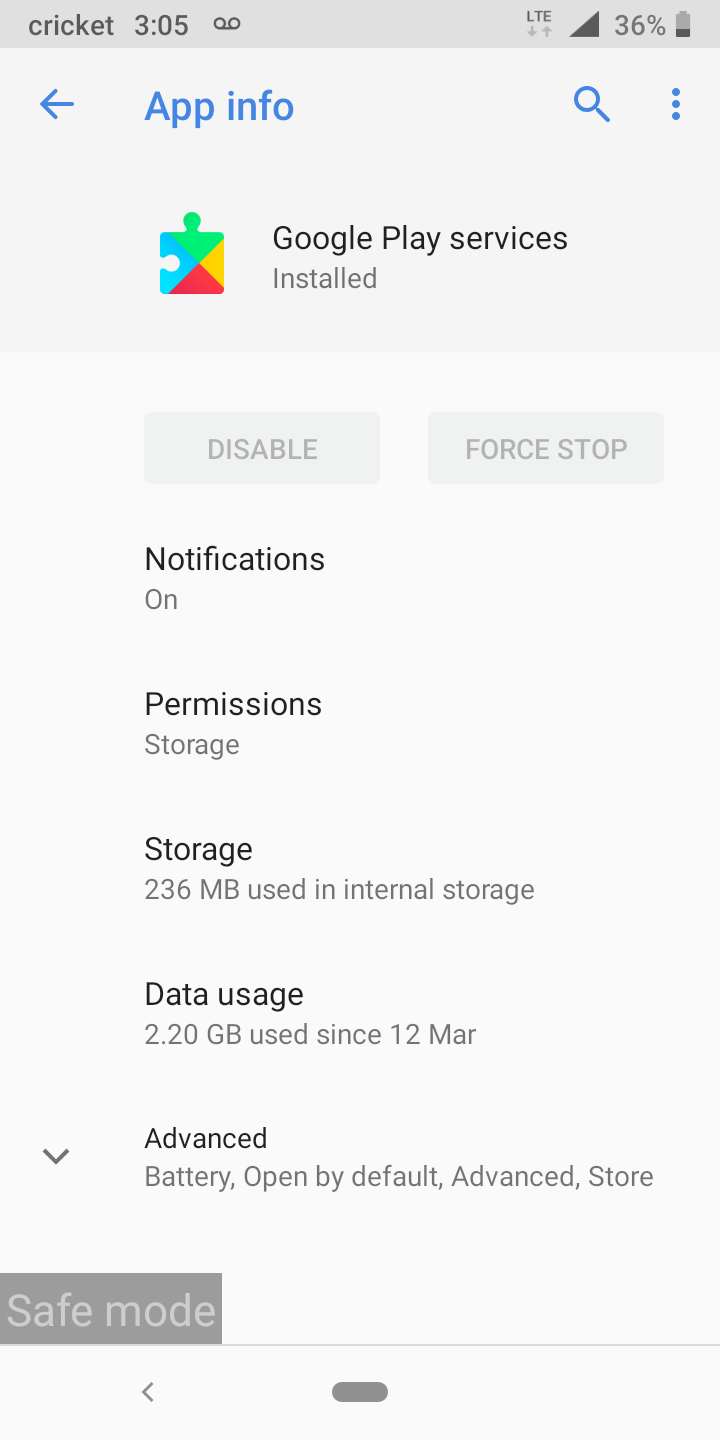
Task: Tap the Safe mode overlay label
Action: coord(111,1309)
